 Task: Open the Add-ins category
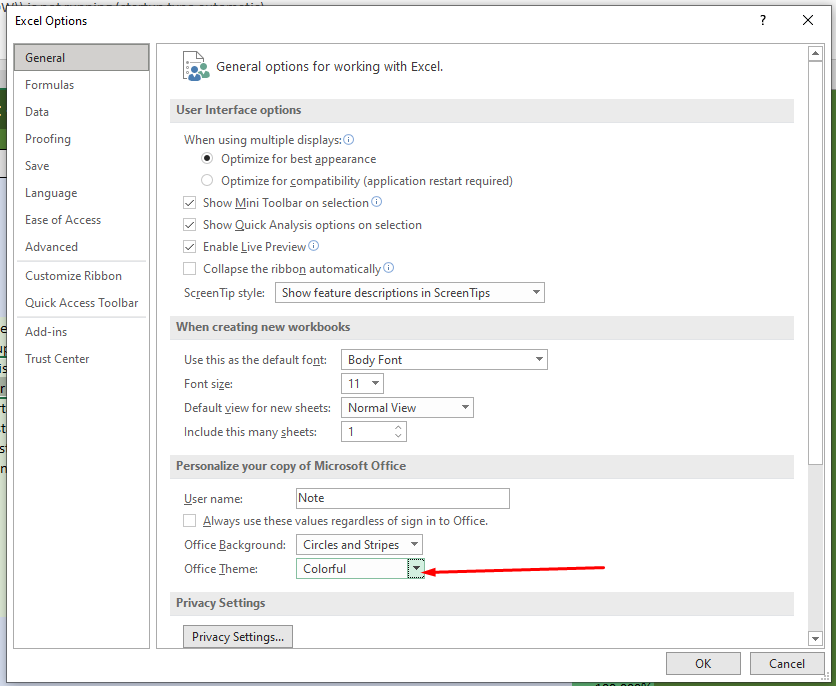pyautogui.click(x=82, y=332)
